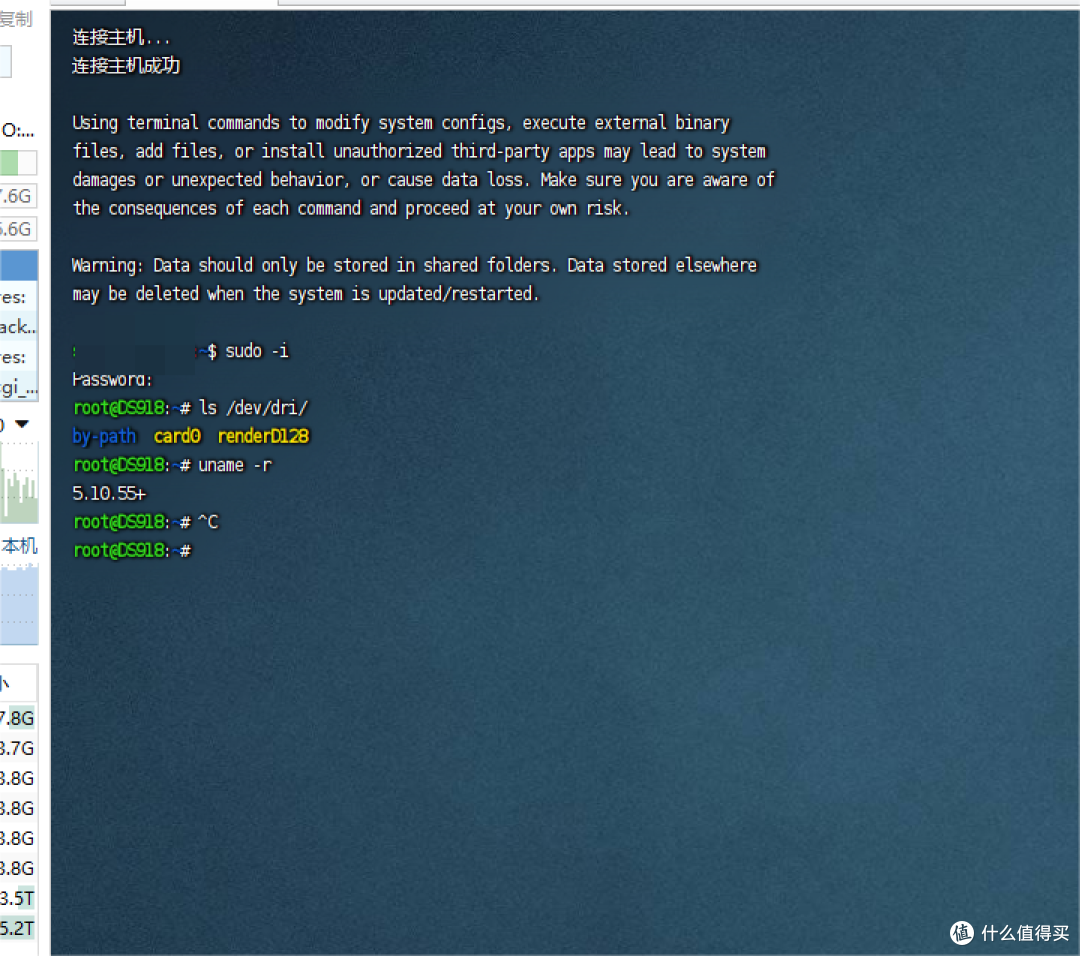Select the 本机 link in the sidebar

click(x=19, y=546)
